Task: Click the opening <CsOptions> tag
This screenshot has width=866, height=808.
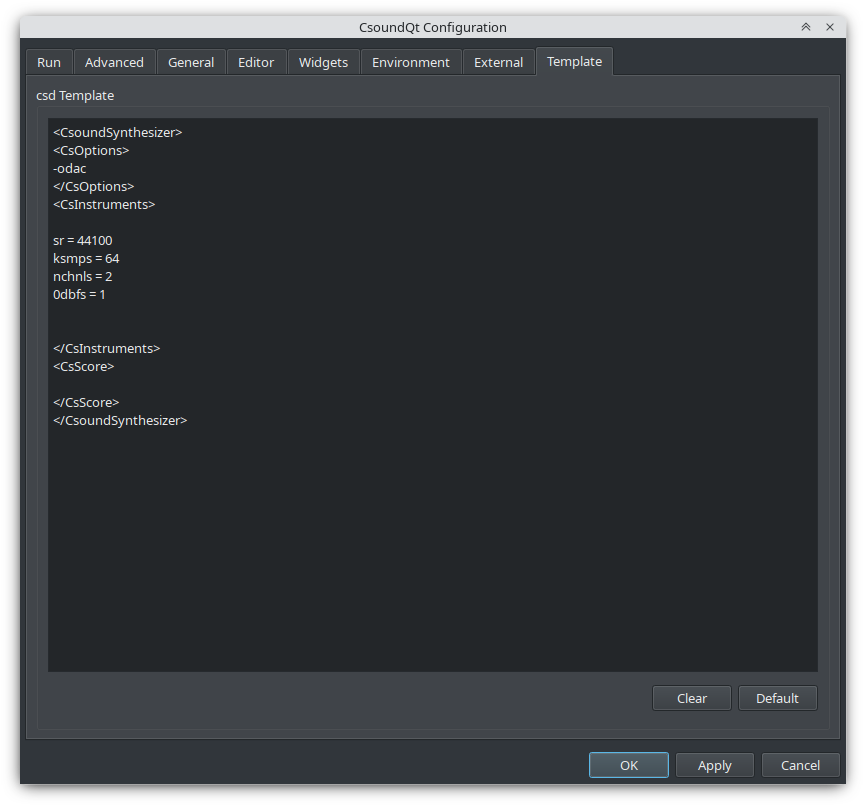Action: tap(91, 151)
